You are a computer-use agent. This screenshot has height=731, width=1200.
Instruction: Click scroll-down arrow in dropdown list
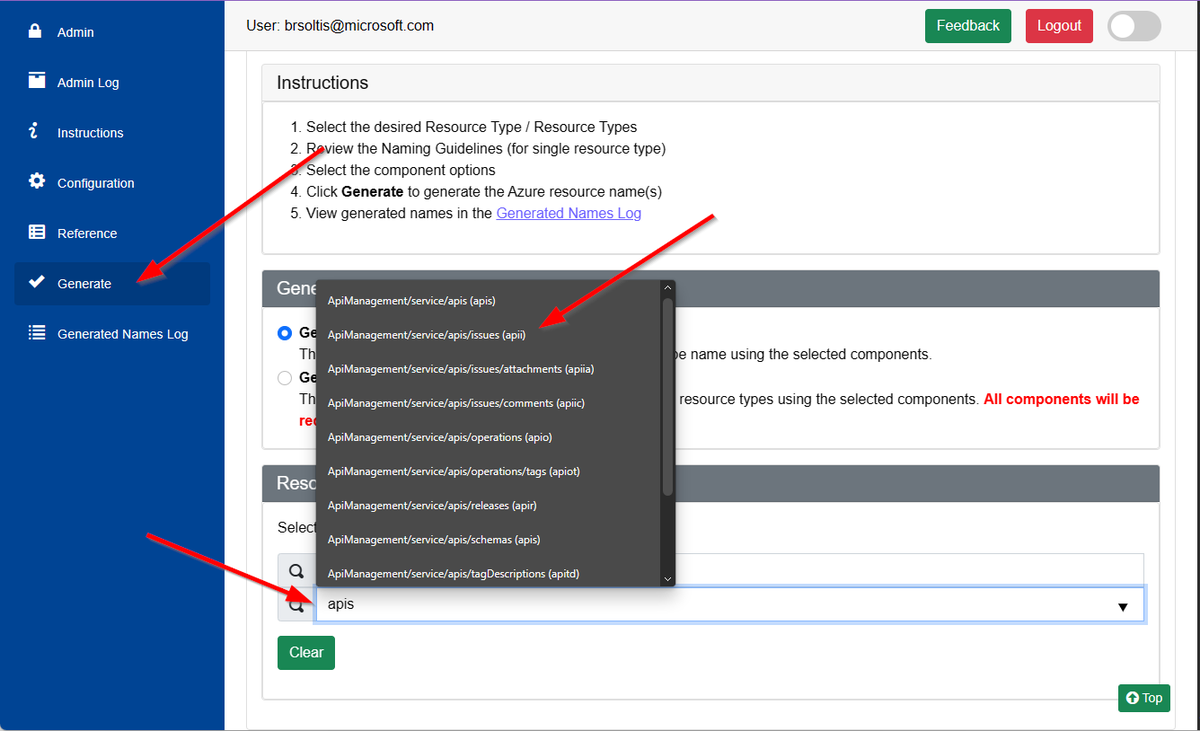point(668,578)
